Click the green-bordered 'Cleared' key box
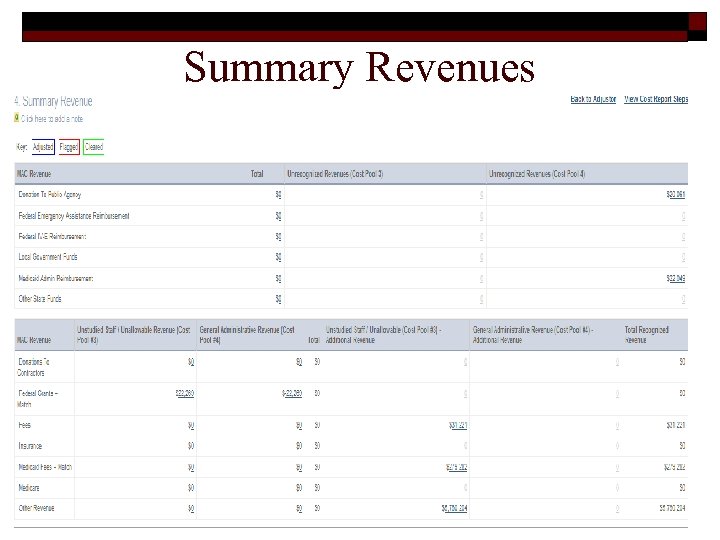 (x=94, y=147)
